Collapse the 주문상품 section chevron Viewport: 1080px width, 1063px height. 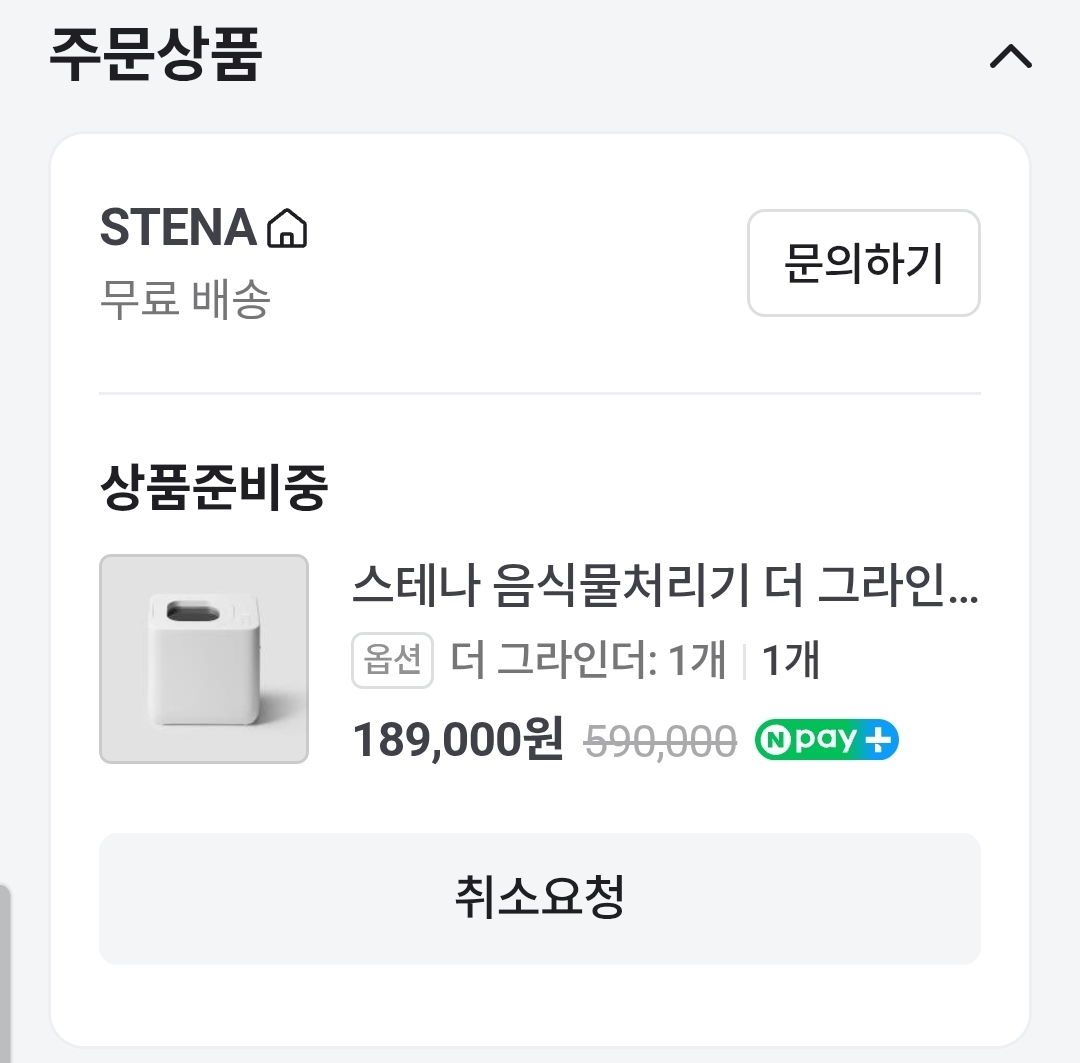coord(1010,58)
